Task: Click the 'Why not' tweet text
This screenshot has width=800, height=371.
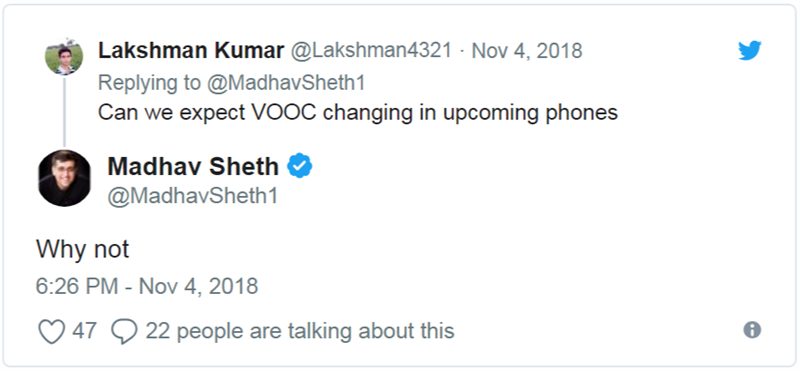Action: click(x=82, y=250)
